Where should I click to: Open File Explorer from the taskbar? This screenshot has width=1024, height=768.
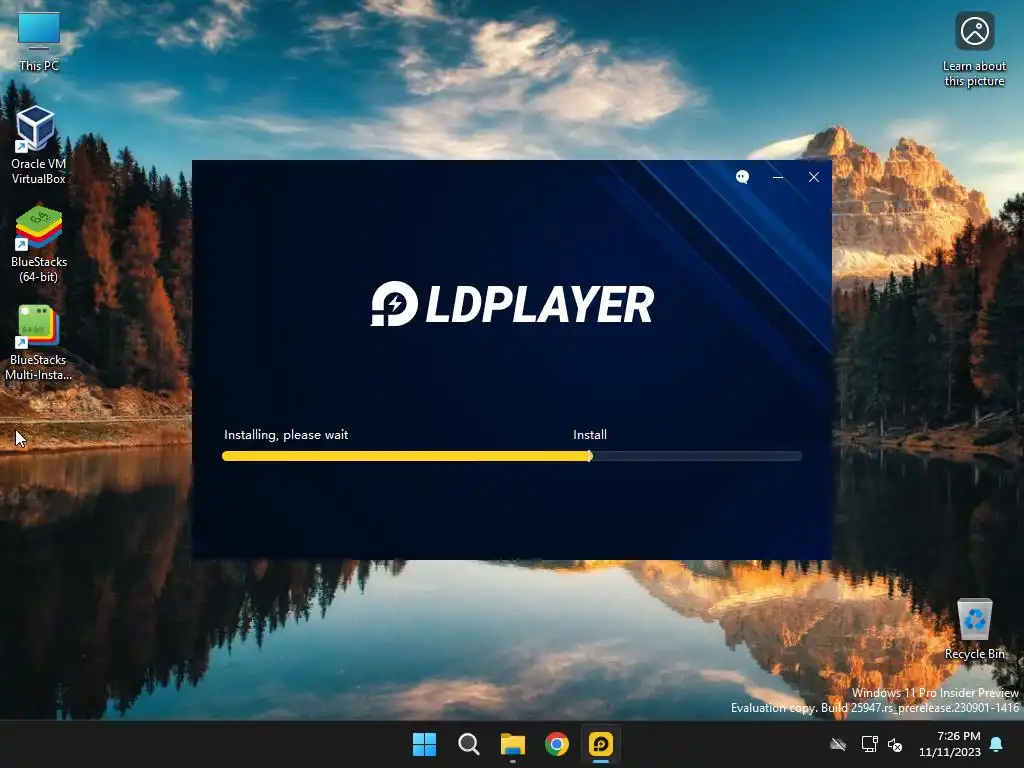513,744
